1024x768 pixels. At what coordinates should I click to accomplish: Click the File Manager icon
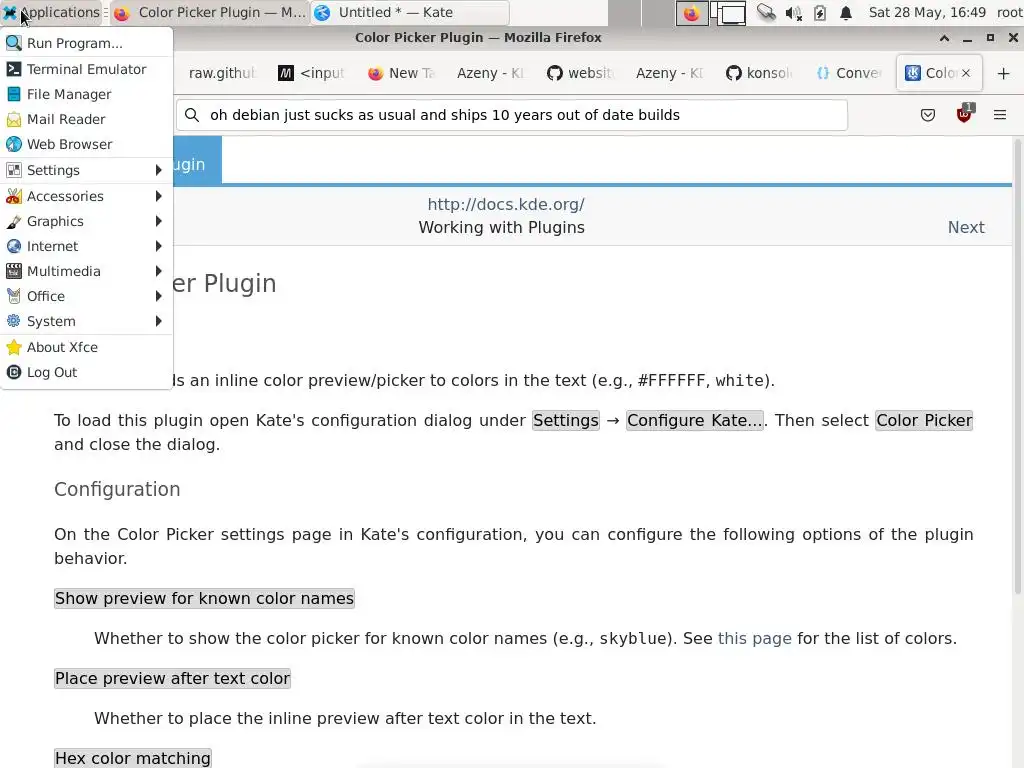[x=14, y=94]
